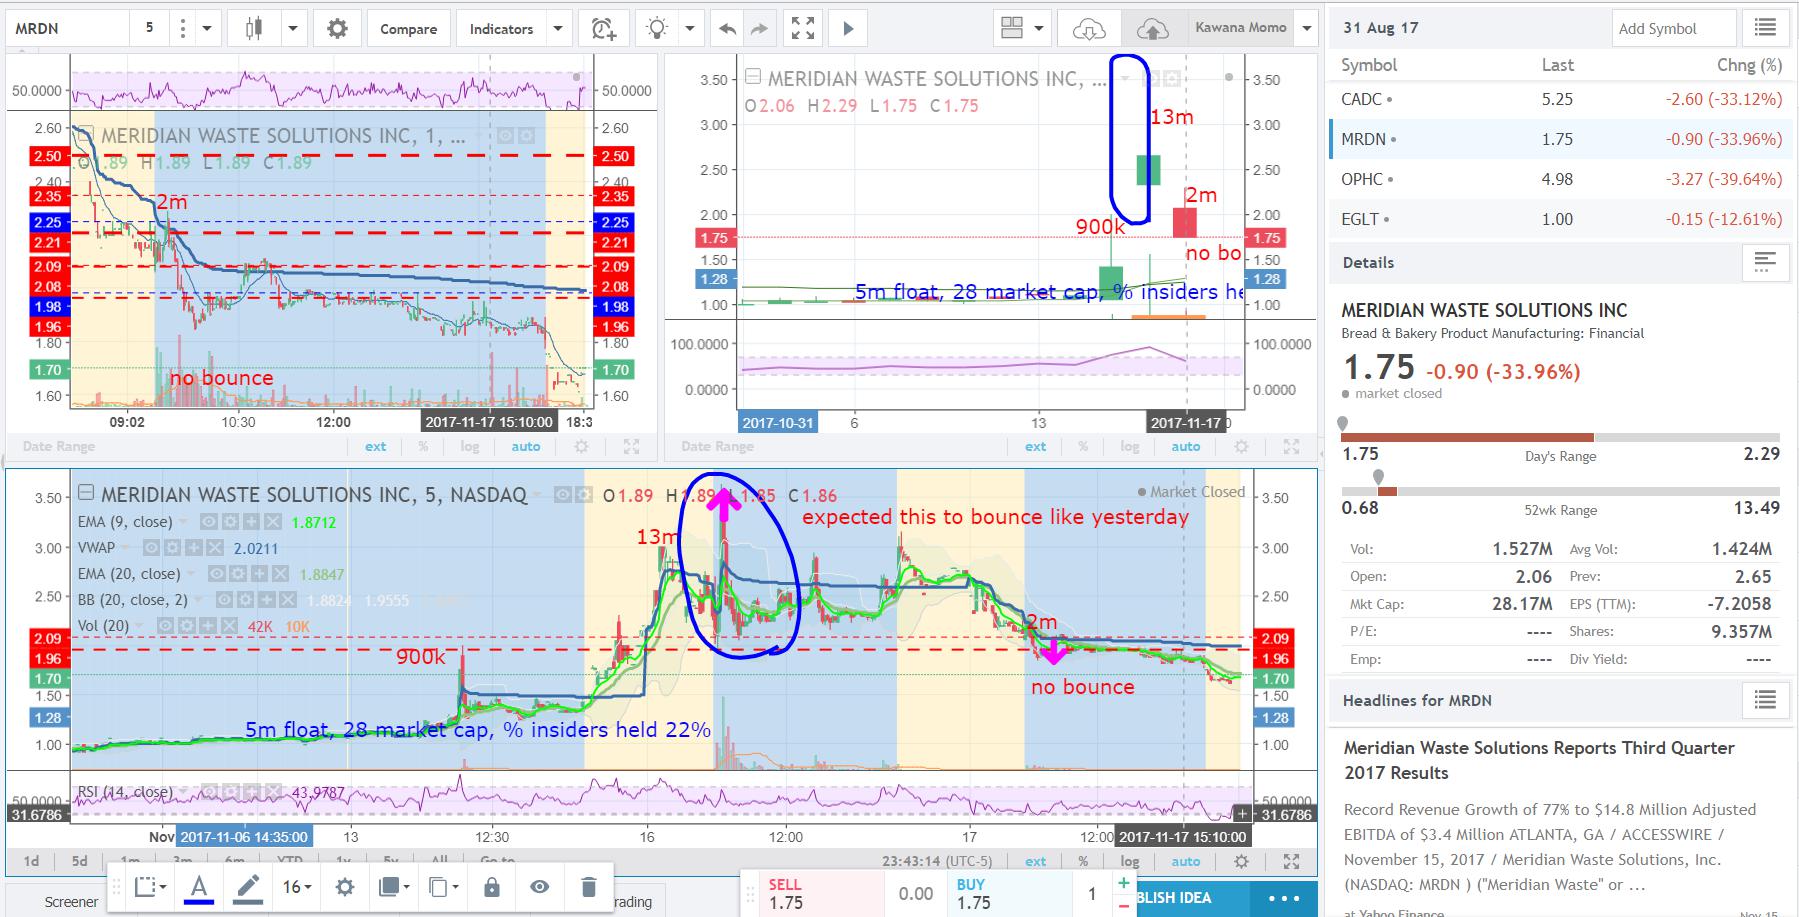This screenshot has width=1799, height=917.
Task: Remove the Vol (20) indicator
Action: (228, 626)
